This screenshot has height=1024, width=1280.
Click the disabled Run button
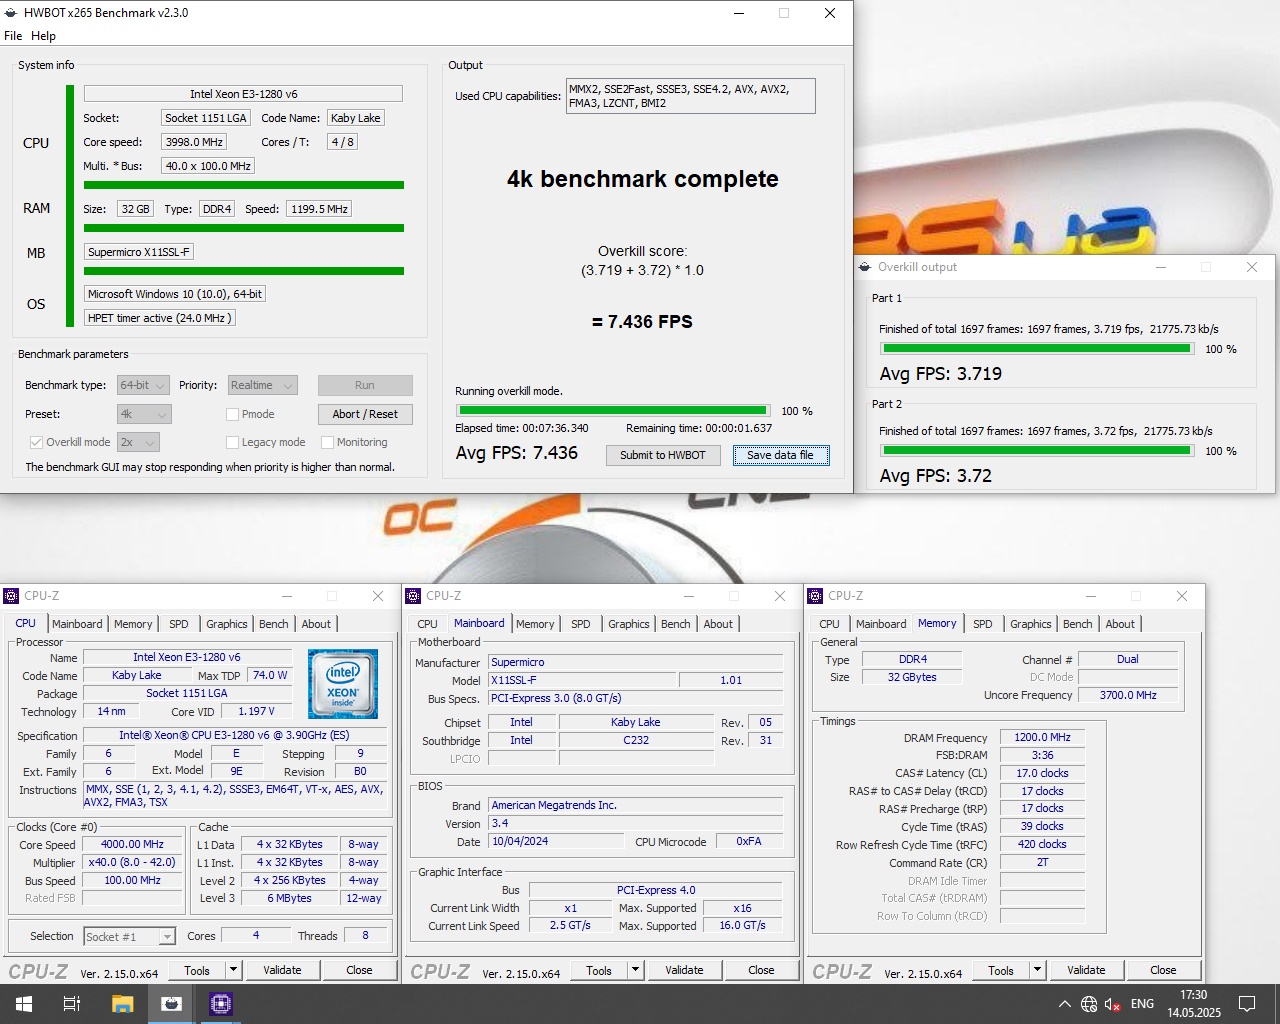[x=365, y=385]
